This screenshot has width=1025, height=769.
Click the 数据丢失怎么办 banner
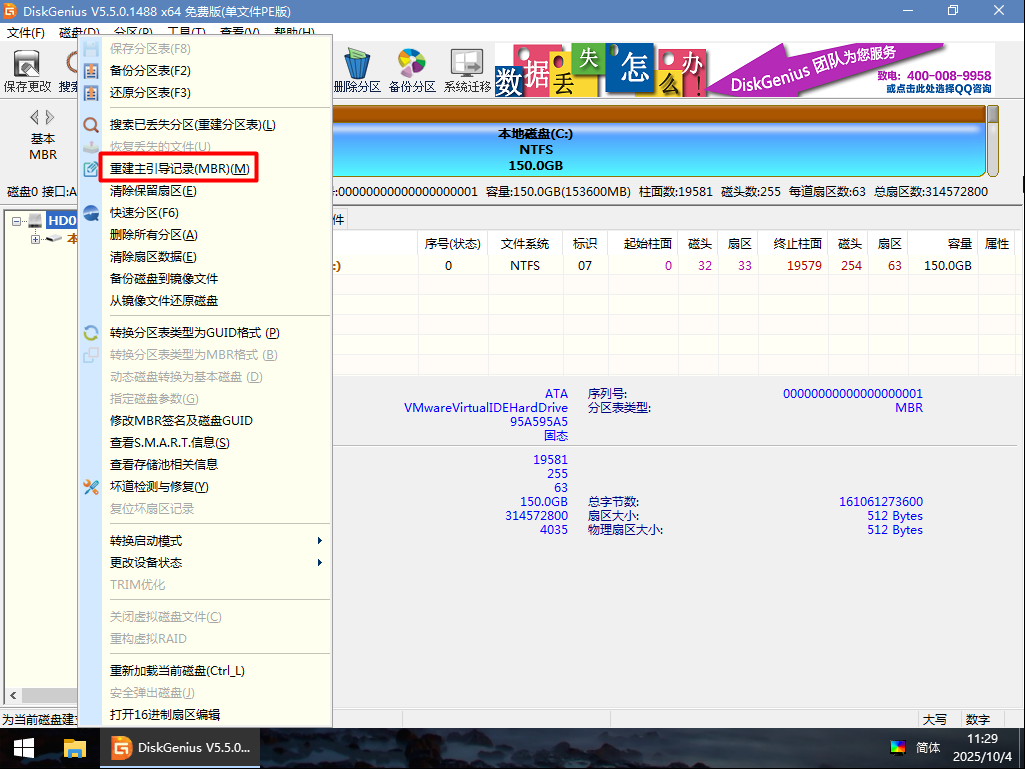point(601,70)
